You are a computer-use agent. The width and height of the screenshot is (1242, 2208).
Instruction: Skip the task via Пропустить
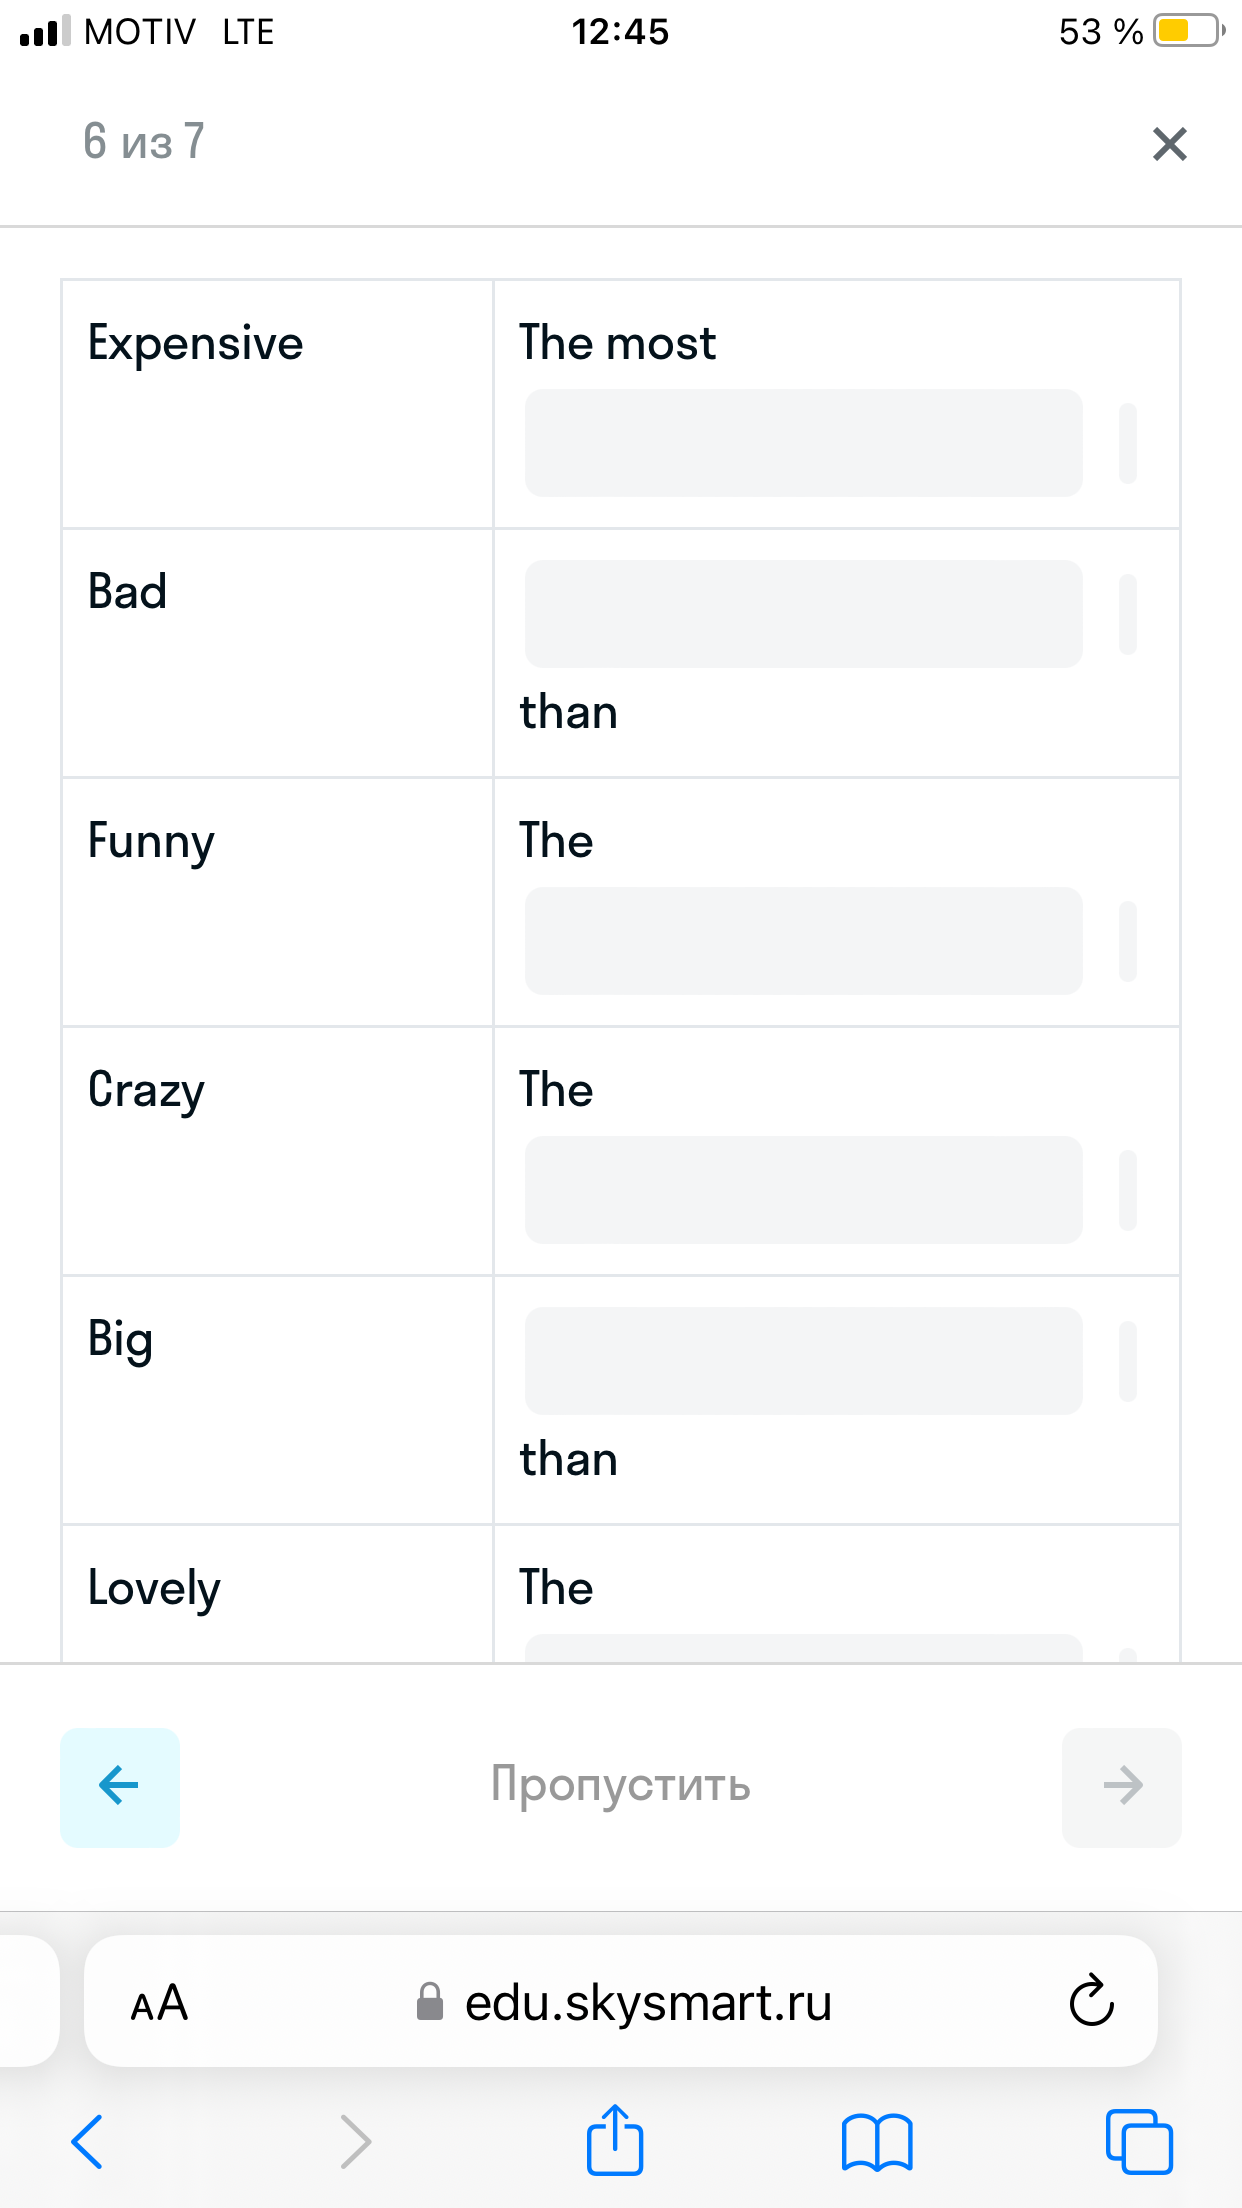click(620, 1785)
